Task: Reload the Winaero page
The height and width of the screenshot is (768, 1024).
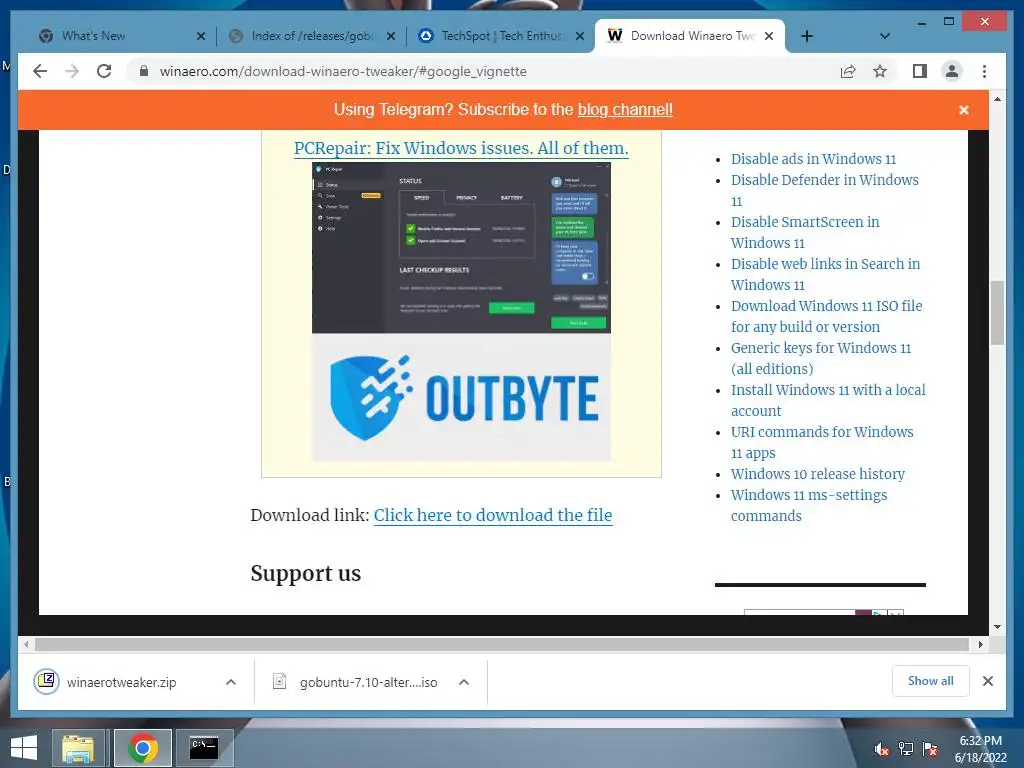Action: point(104,71)
